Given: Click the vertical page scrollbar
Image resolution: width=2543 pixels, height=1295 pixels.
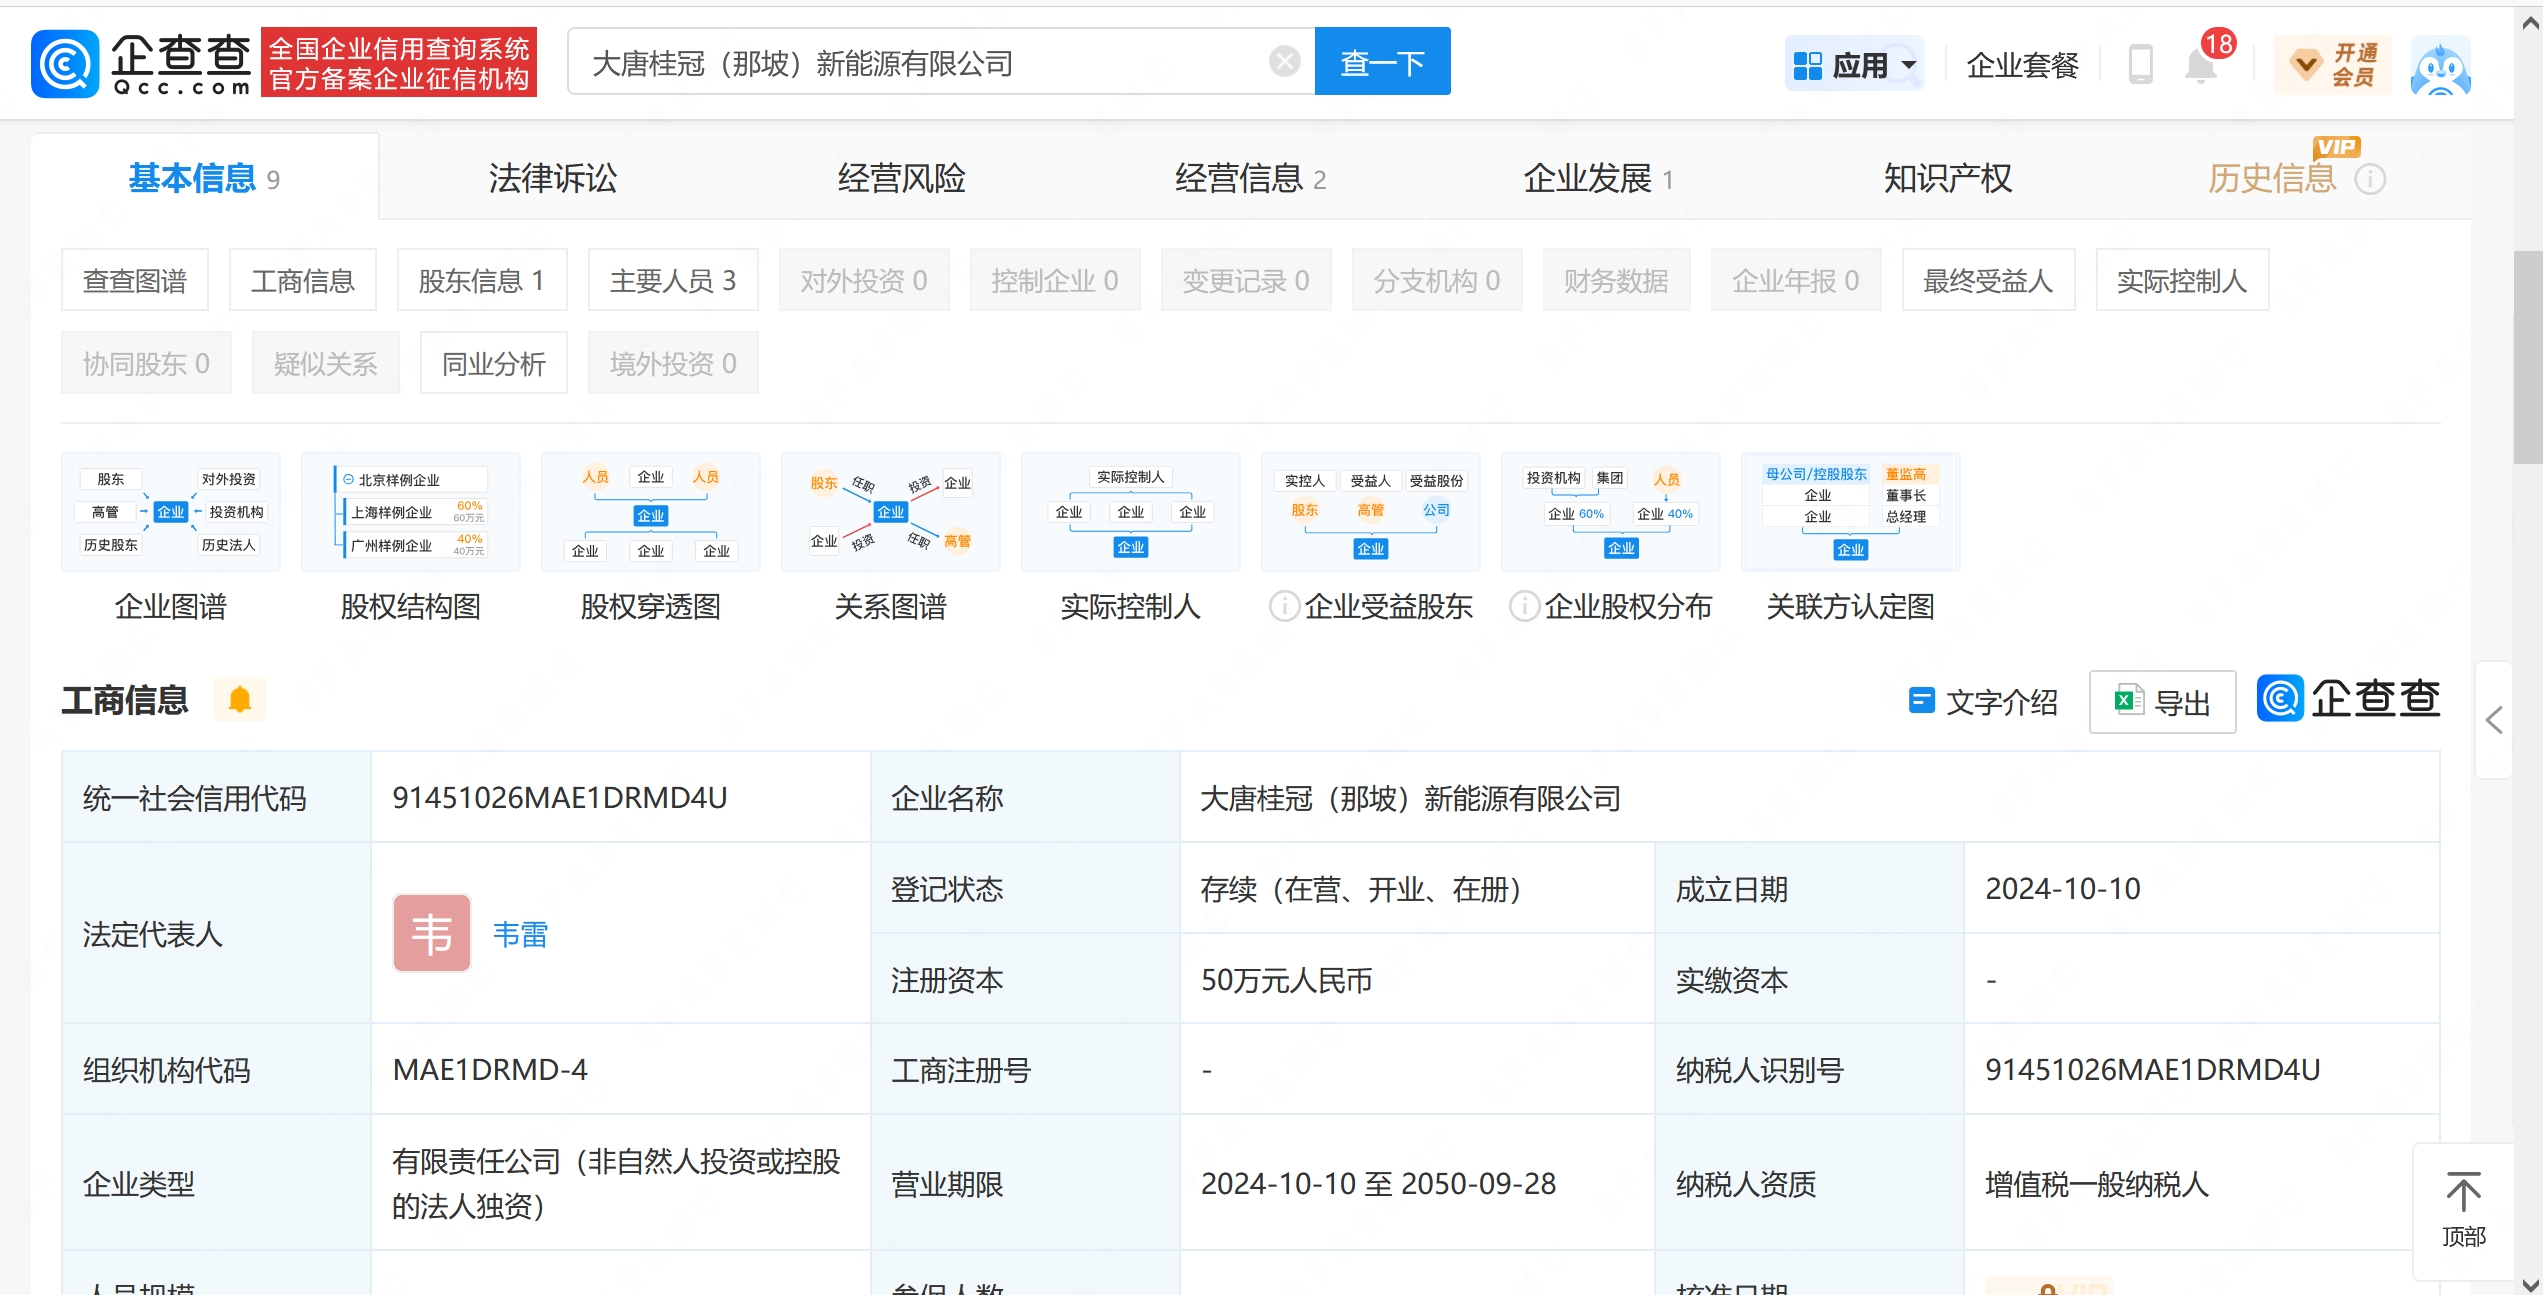Looking at the screenshot, I should point(2528,357).
